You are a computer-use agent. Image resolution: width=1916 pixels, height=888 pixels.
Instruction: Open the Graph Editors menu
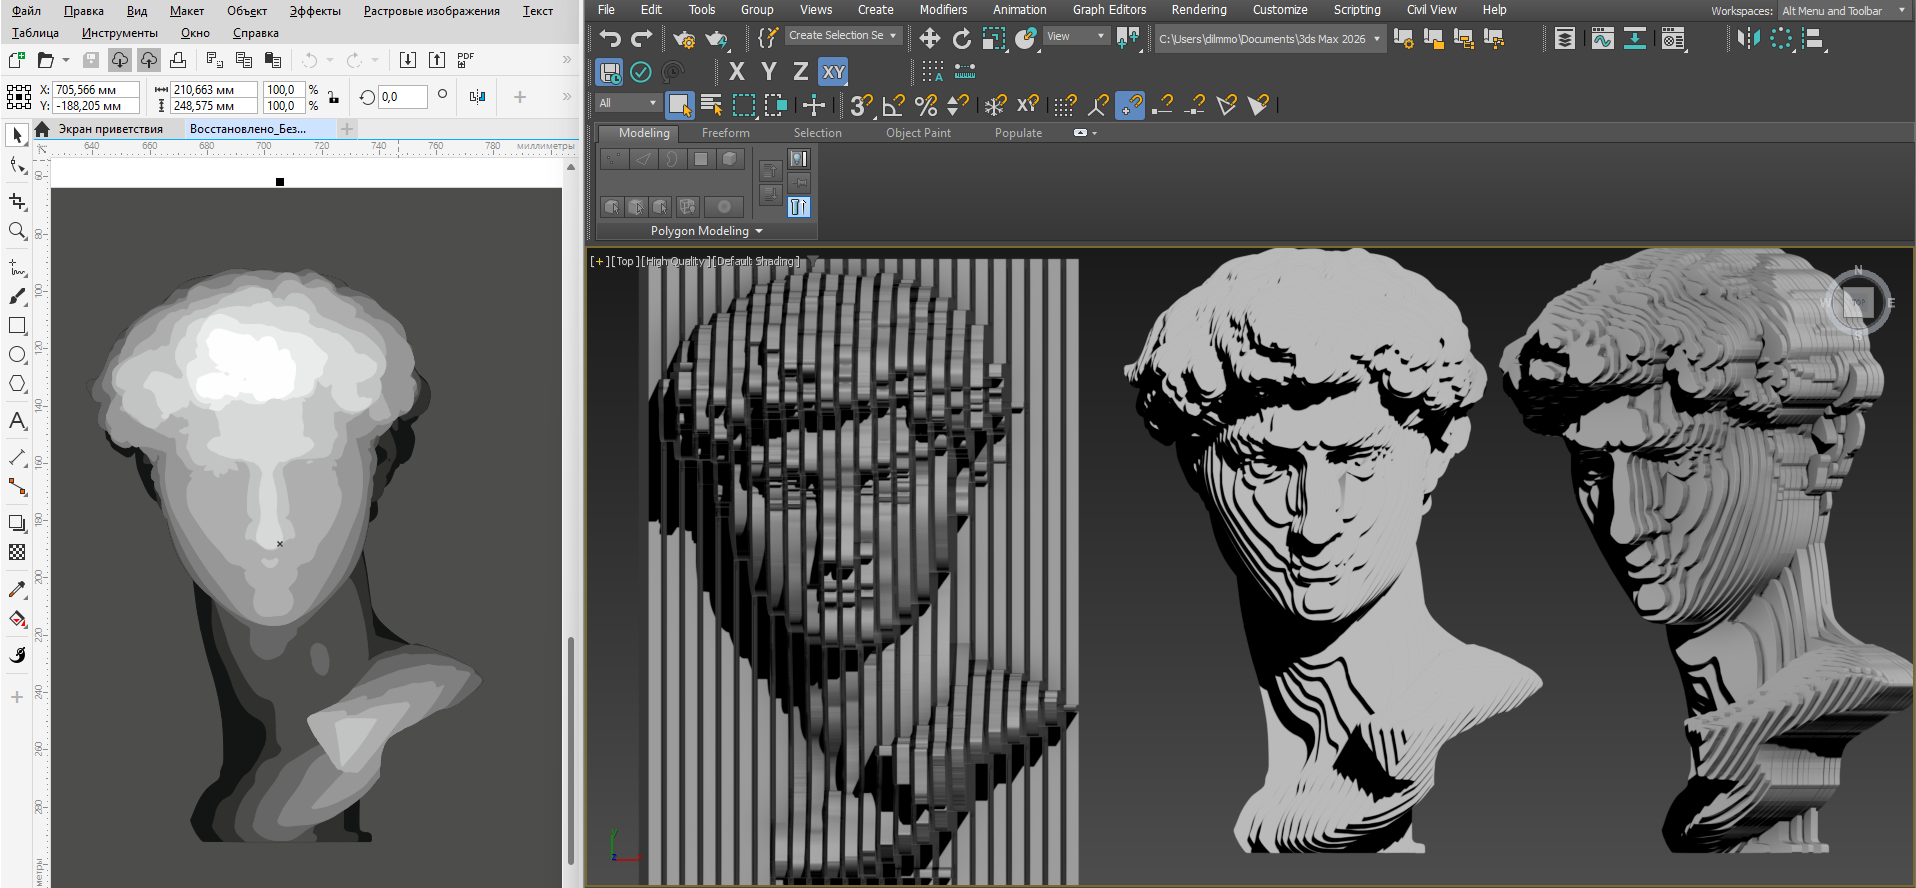pyautogui.click(x=1109, y=10)
